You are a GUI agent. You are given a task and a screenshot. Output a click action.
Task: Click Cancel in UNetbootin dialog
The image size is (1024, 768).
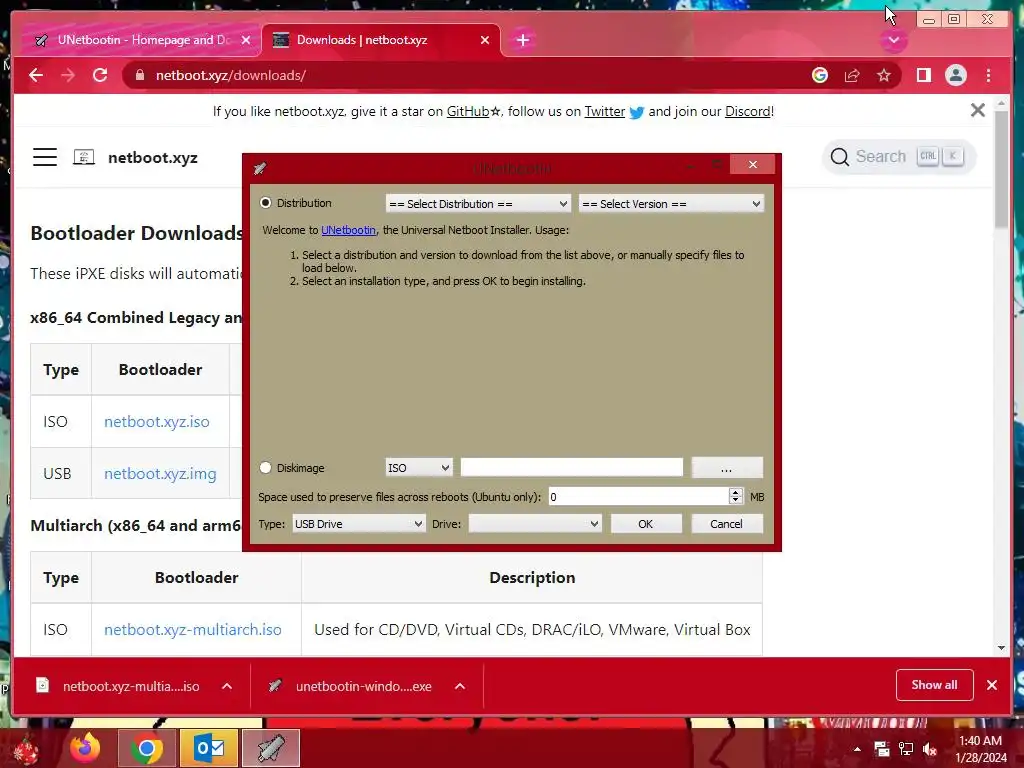tap(726, 524)
